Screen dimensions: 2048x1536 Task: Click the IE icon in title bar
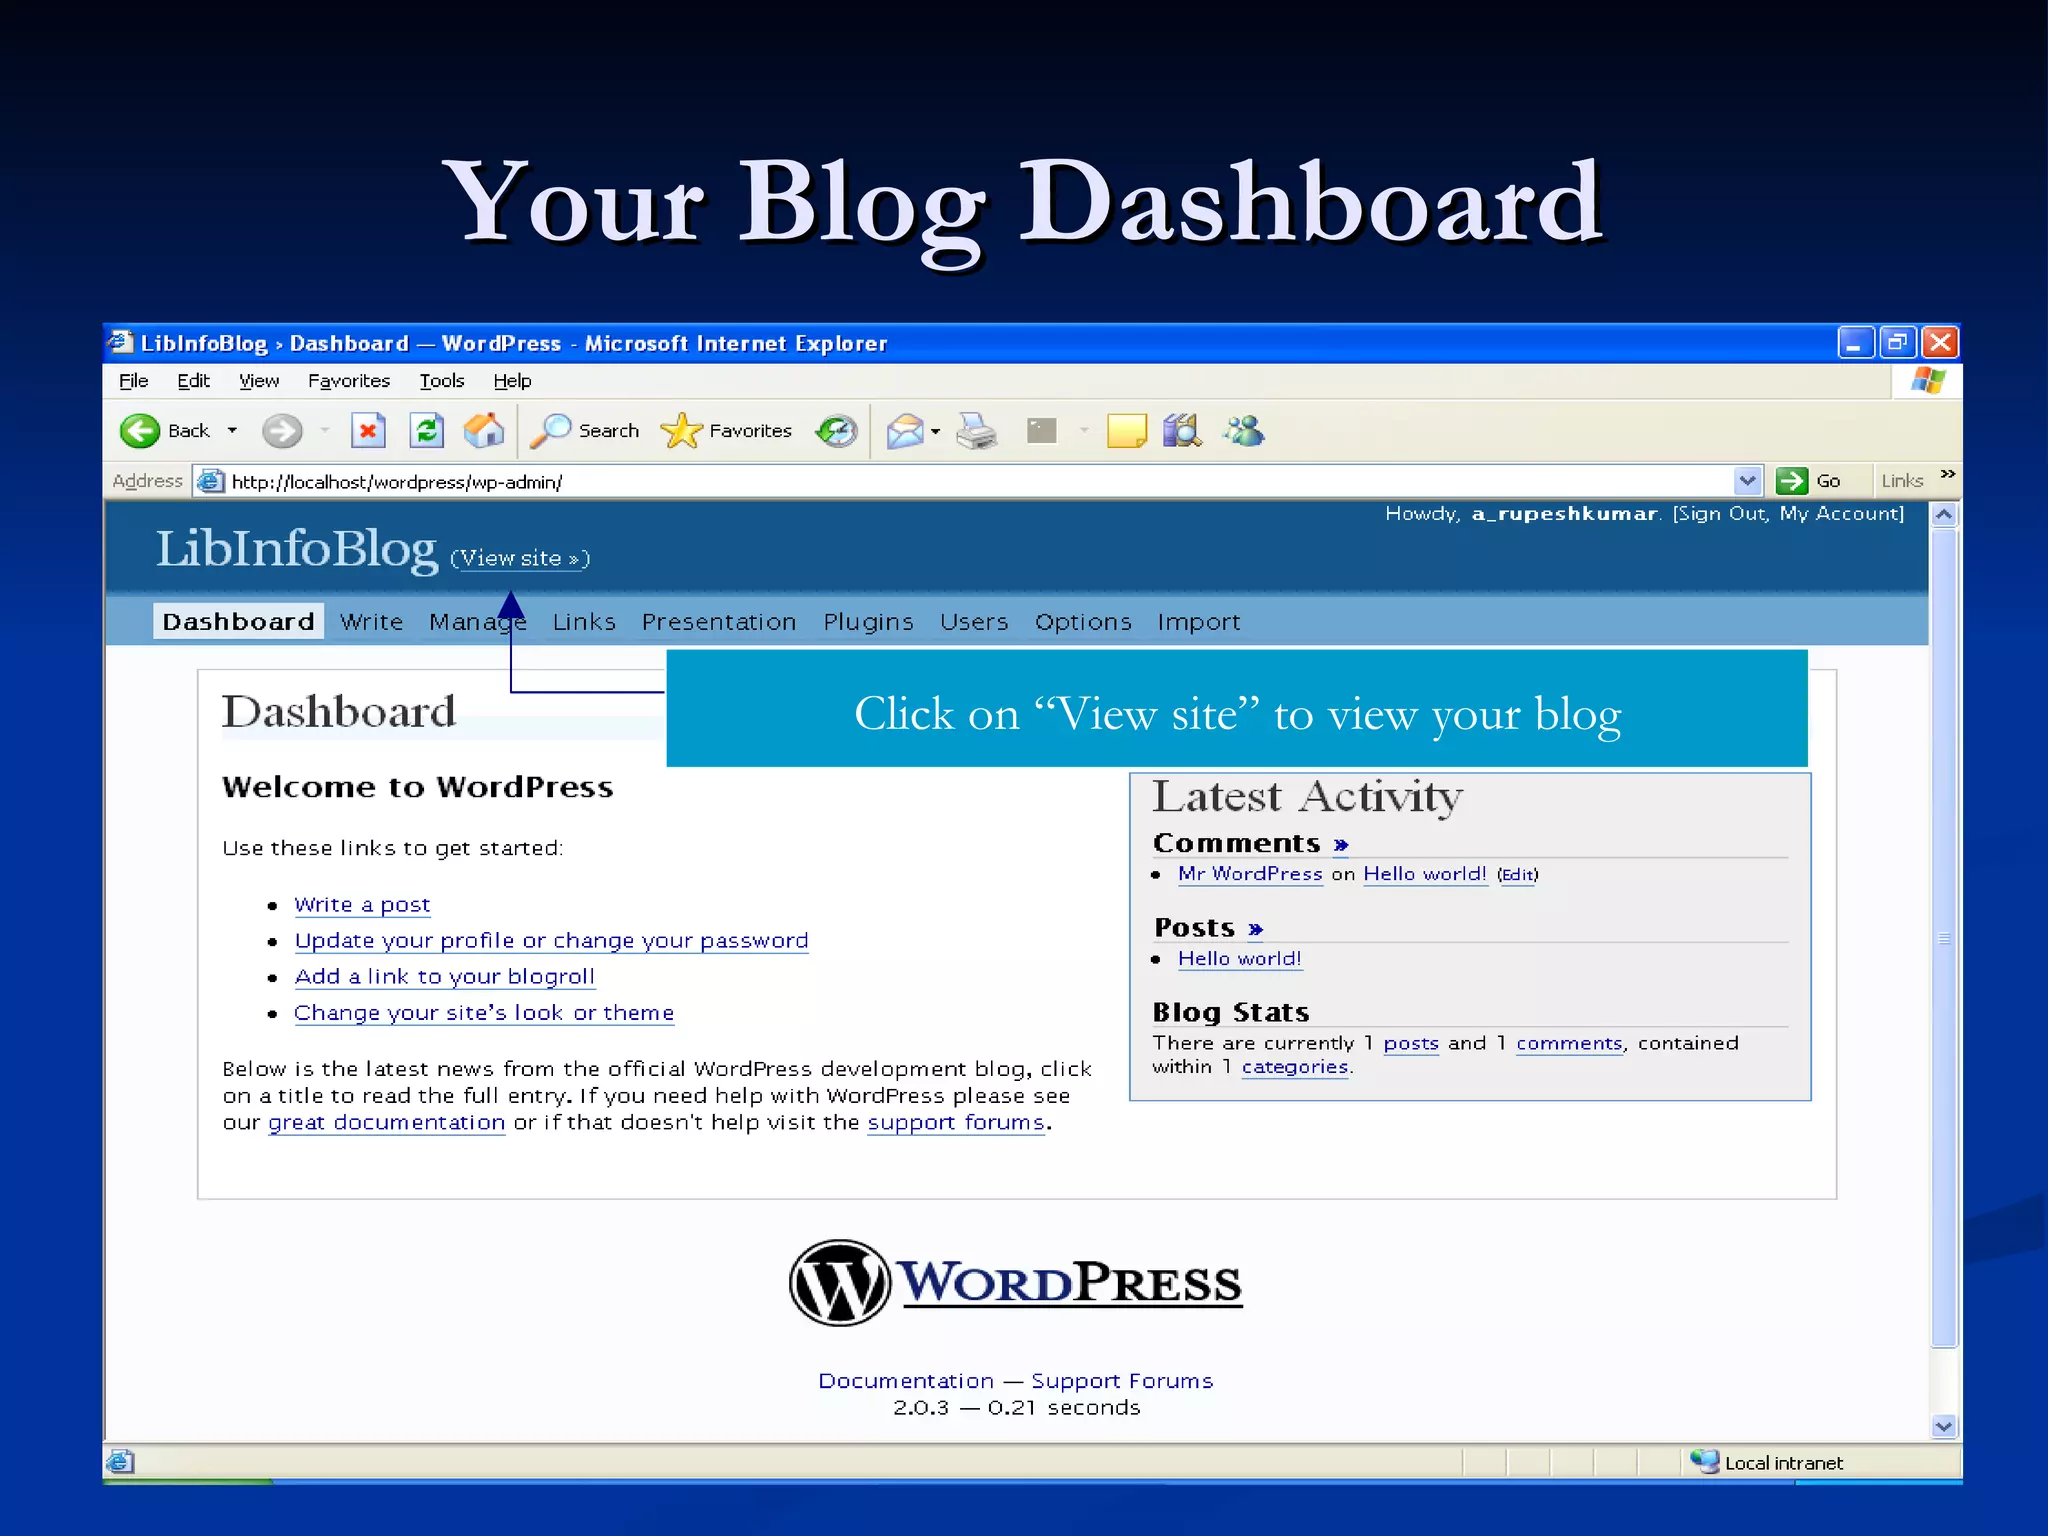coord(120,343)
